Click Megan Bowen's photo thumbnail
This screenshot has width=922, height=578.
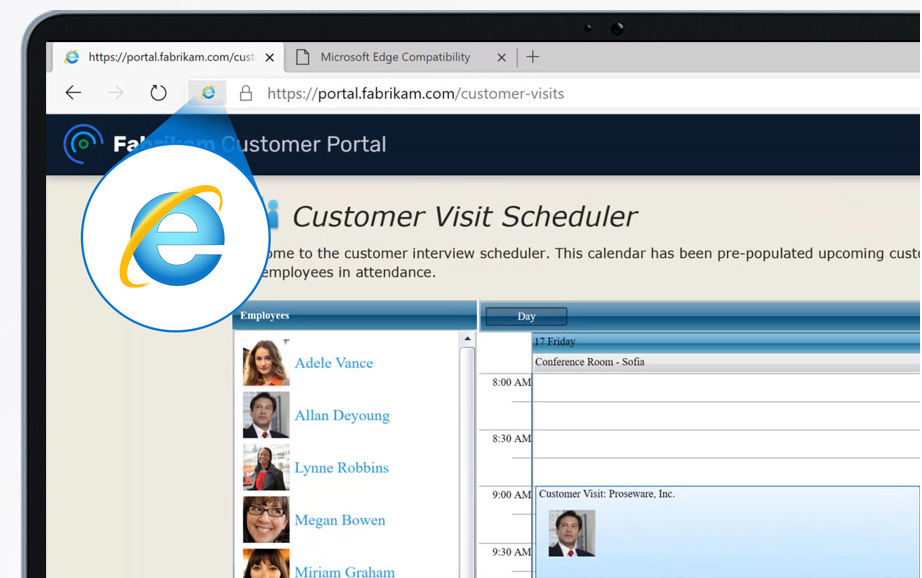[x=266, y=520]
